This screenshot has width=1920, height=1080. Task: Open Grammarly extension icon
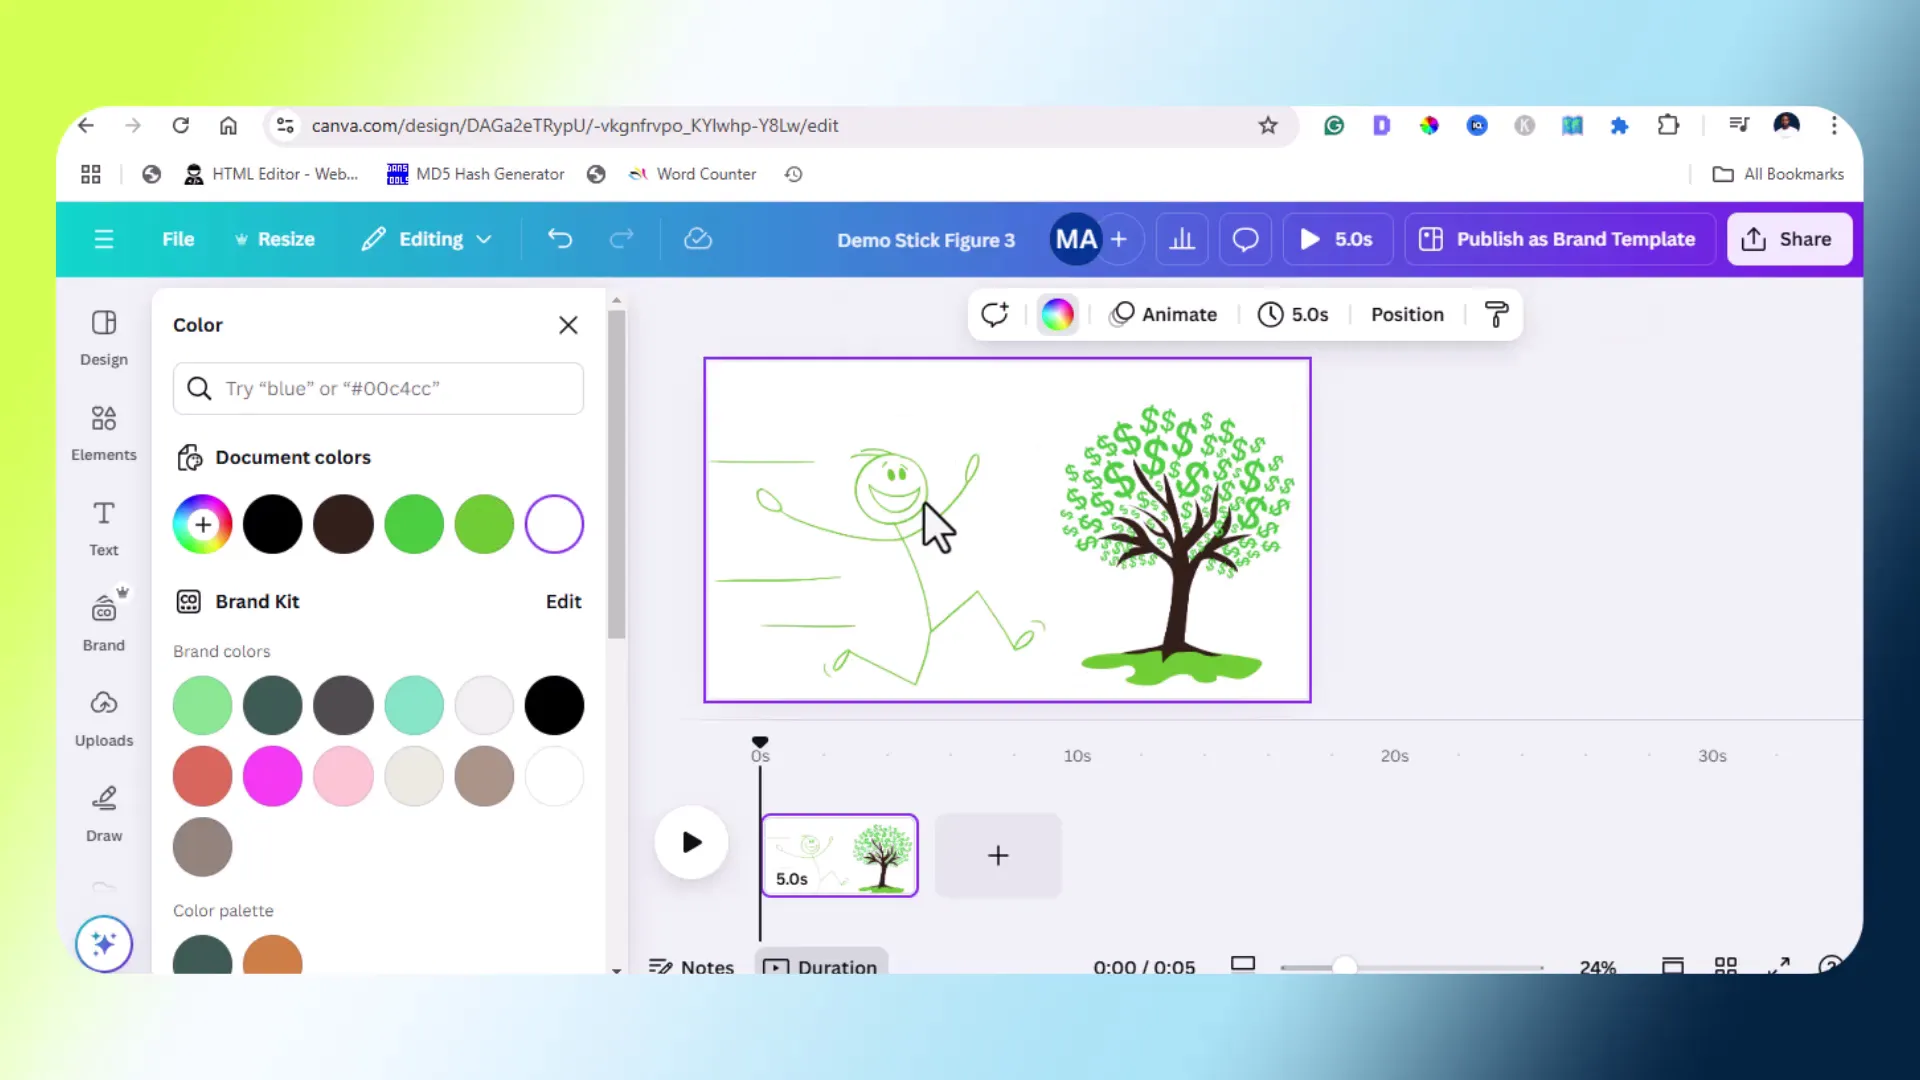[x=1334, y=125]
